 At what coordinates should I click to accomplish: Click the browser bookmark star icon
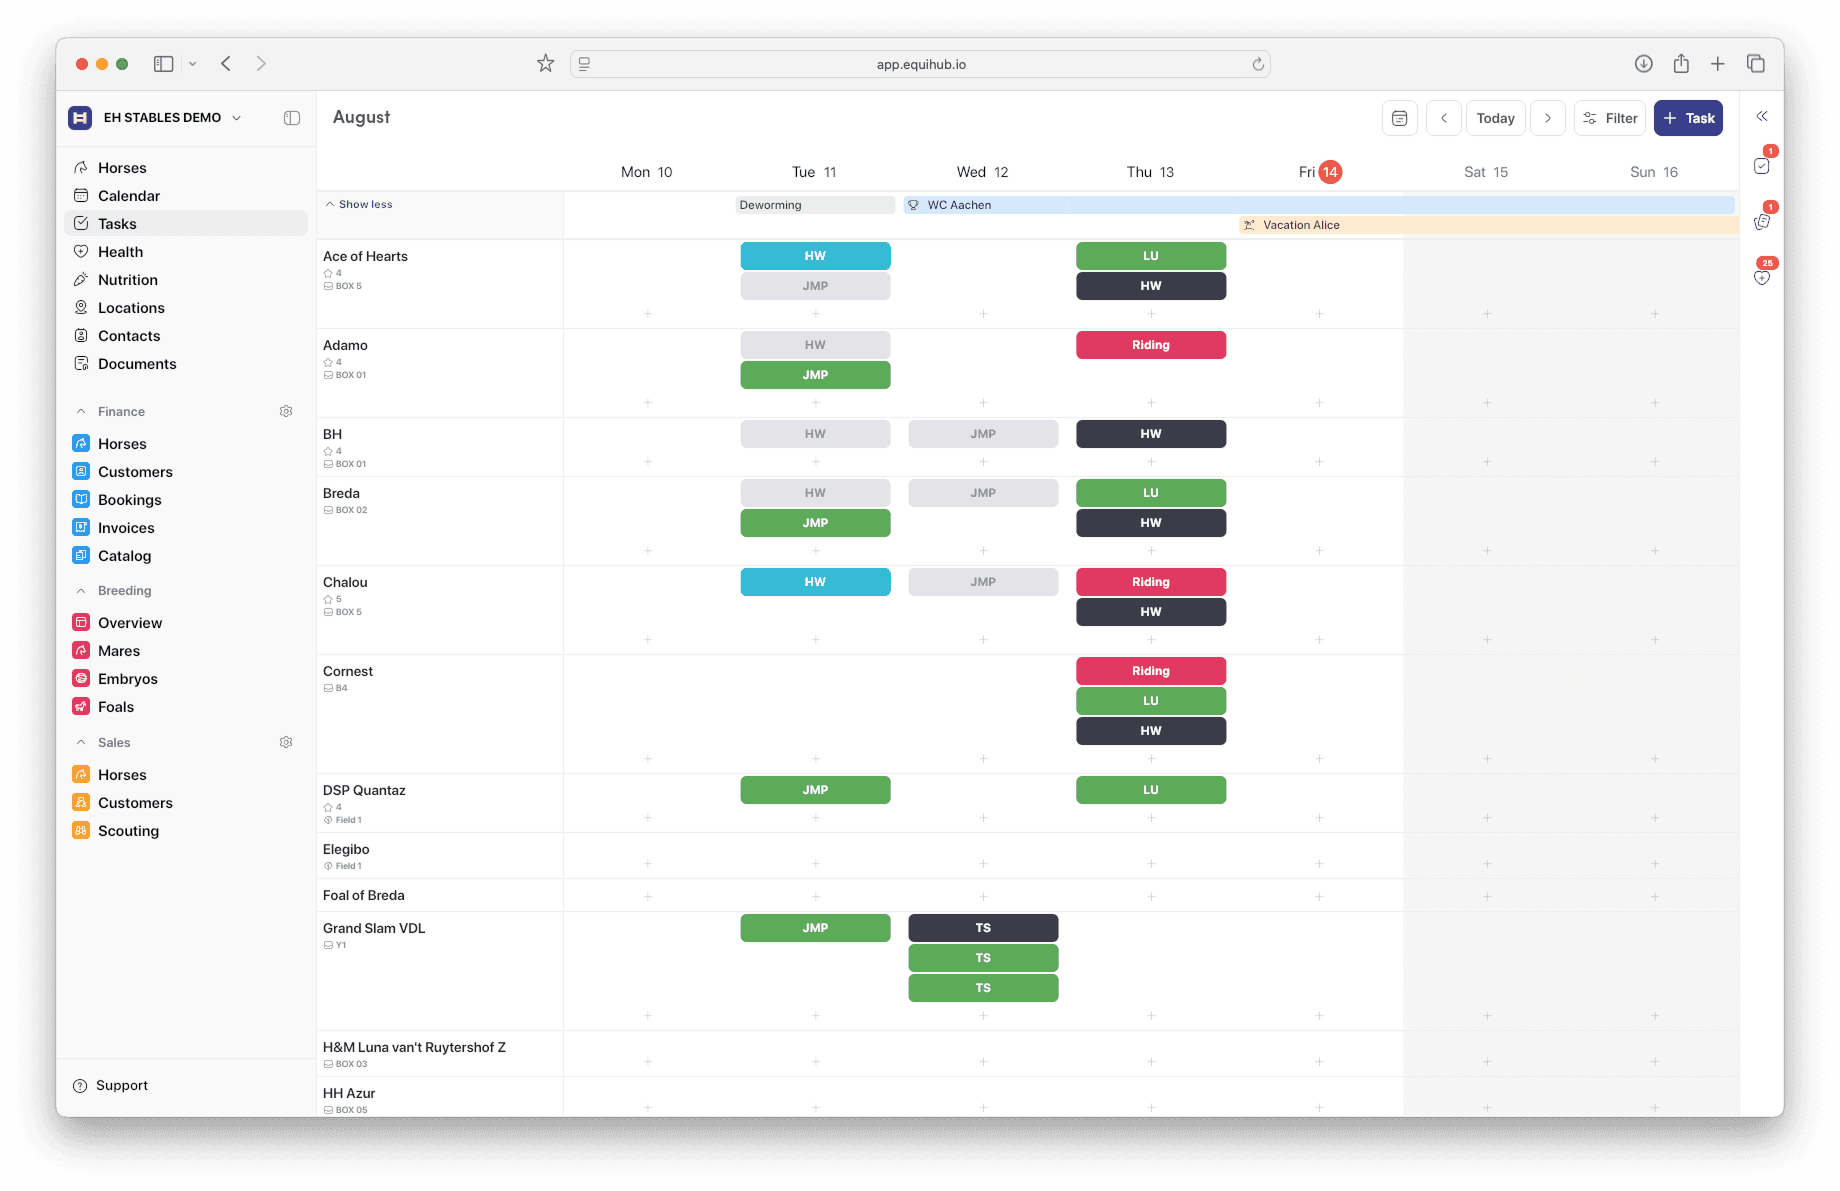click(x=545, y=64)
